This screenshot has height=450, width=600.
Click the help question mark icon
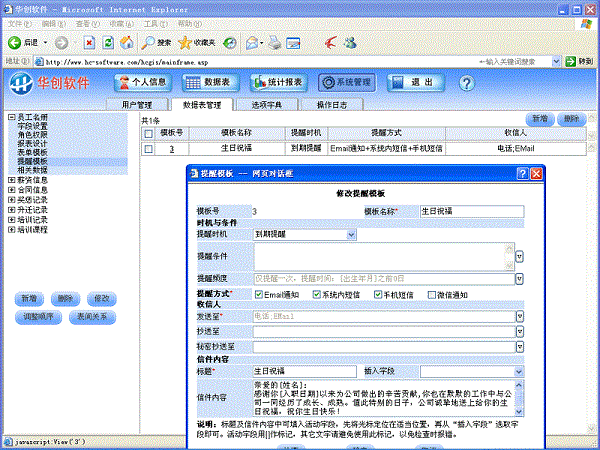tap(466, 83)
